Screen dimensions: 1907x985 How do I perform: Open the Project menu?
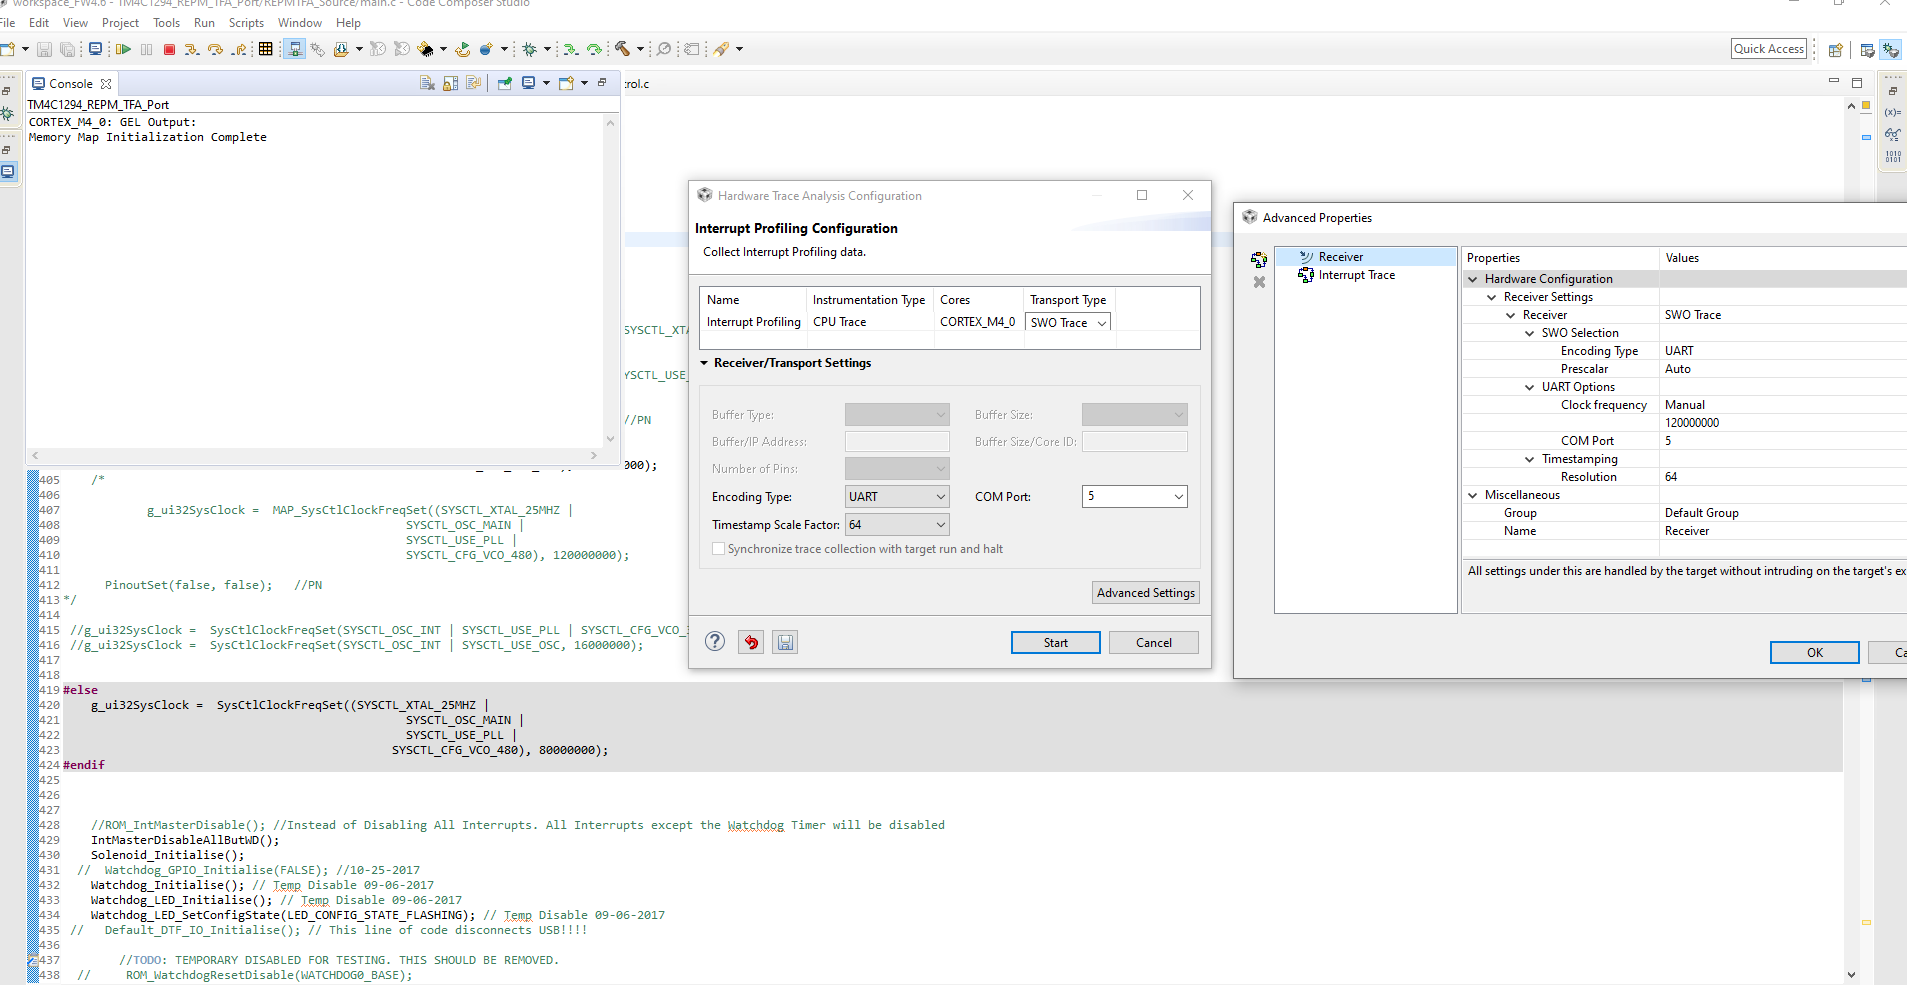coord(120,23)
